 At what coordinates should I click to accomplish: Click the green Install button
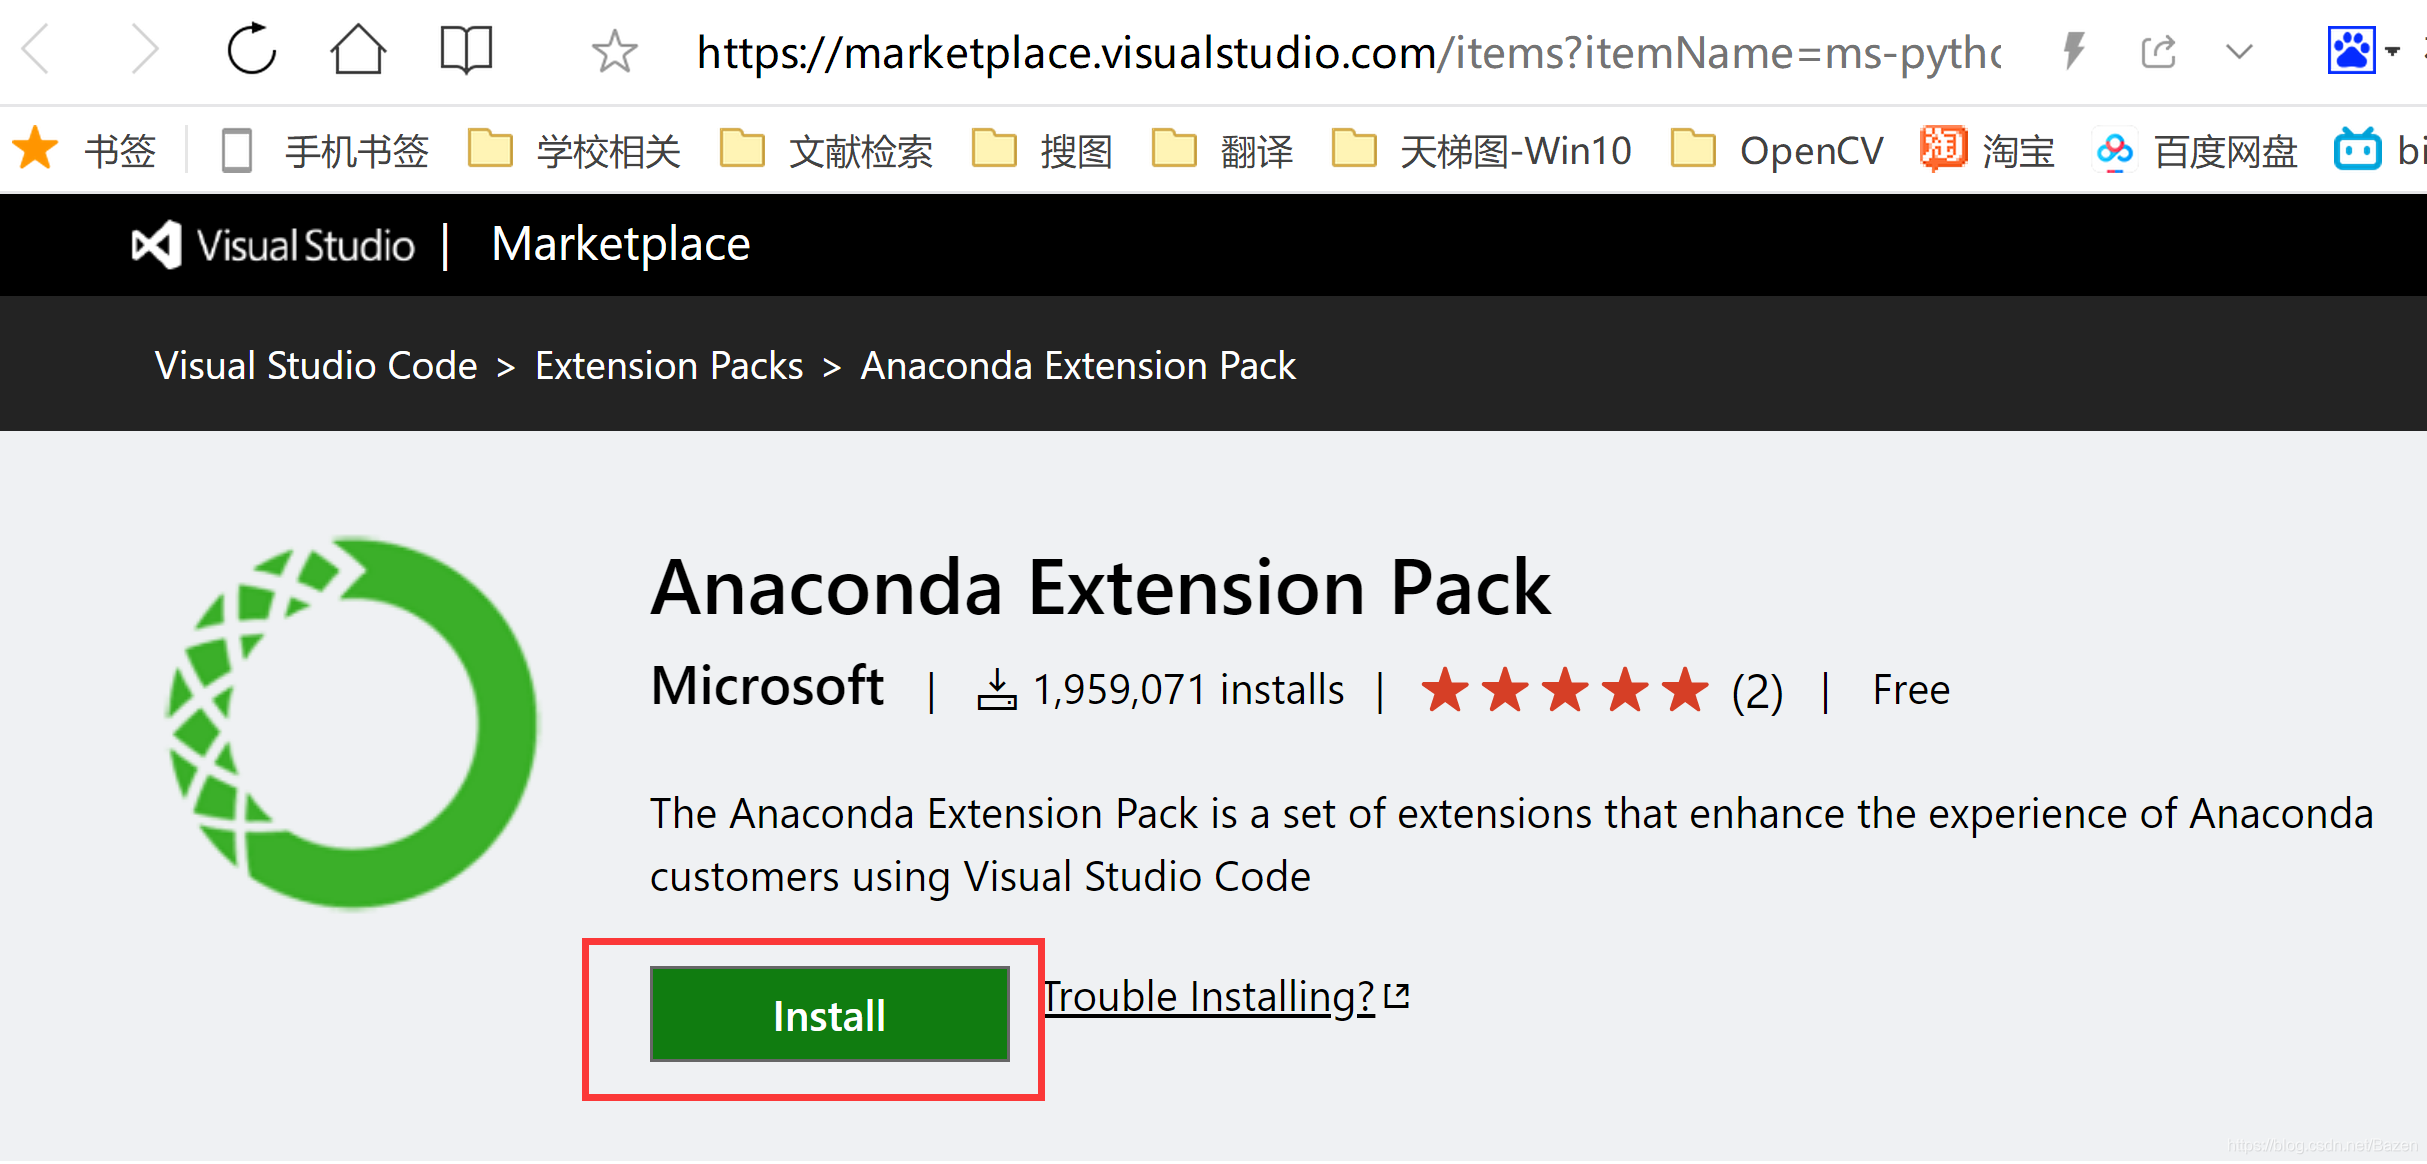828,1014
